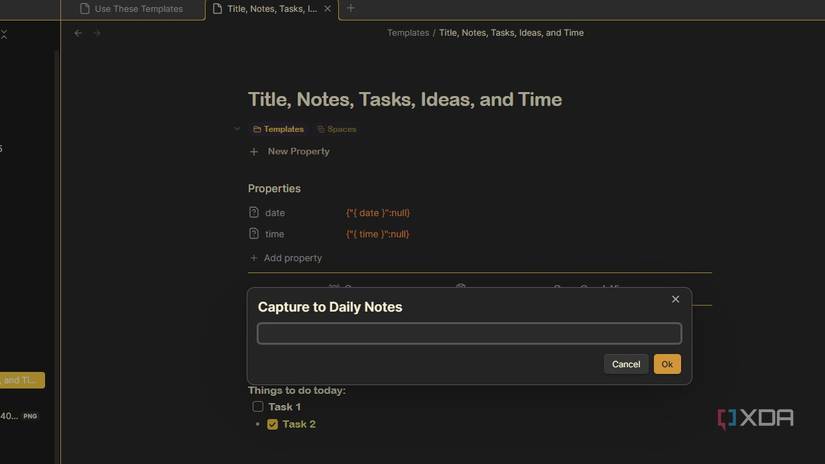Confirm capture with Ok button
This screenshot has width=825, height=464.
pos(667,364)
